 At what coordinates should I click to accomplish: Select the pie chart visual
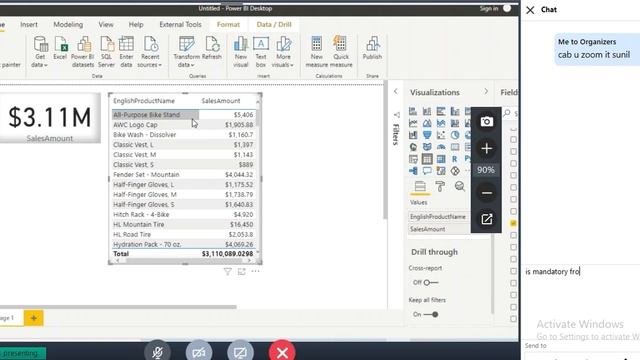[x=455, y=135]
